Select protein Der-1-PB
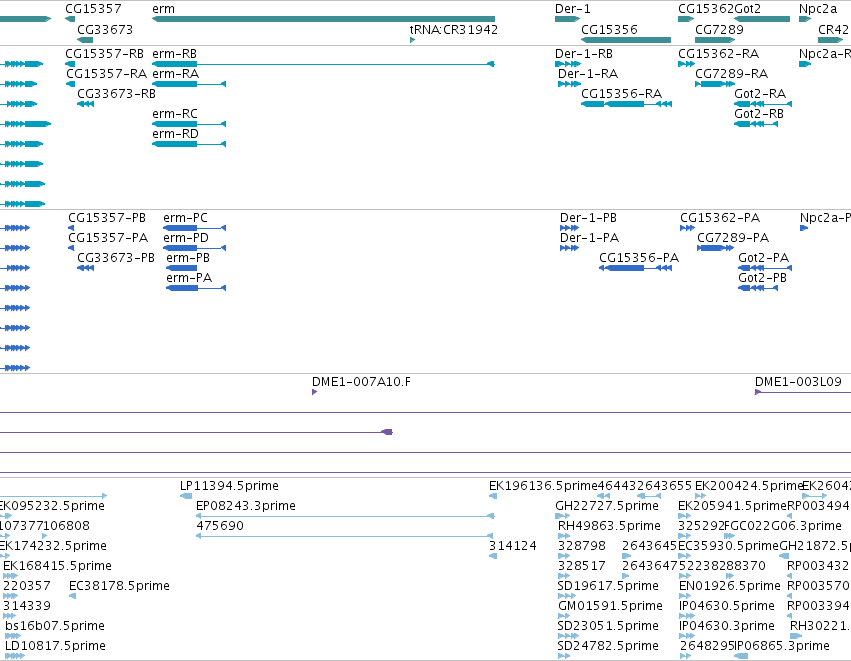This screenshot has width=851, height=661. pos(588,218)
